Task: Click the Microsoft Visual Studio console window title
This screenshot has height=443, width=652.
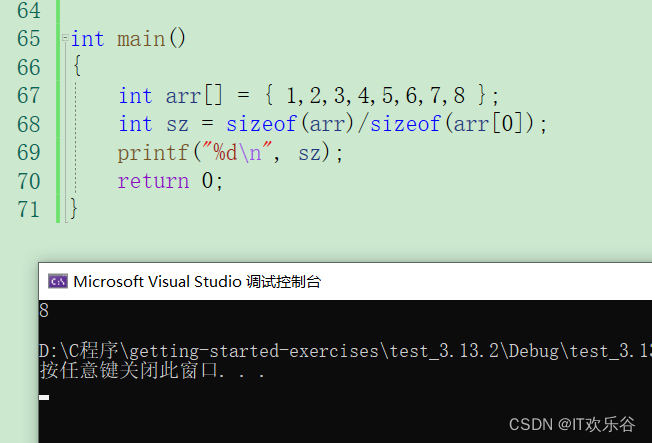Action: click(197, 282)
